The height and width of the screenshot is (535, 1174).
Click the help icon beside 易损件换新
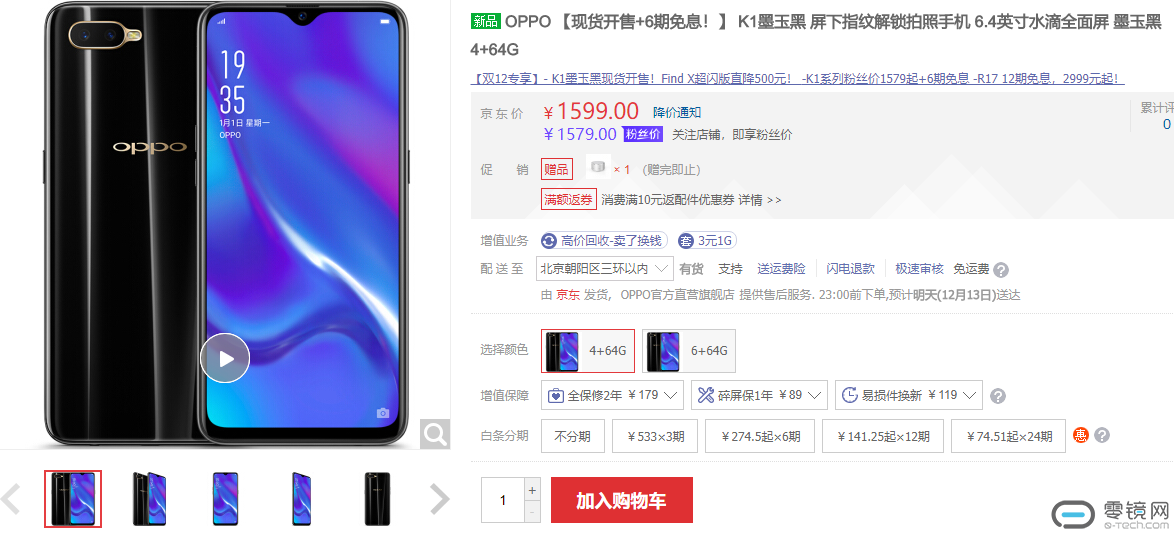click(x=998, y=396)
